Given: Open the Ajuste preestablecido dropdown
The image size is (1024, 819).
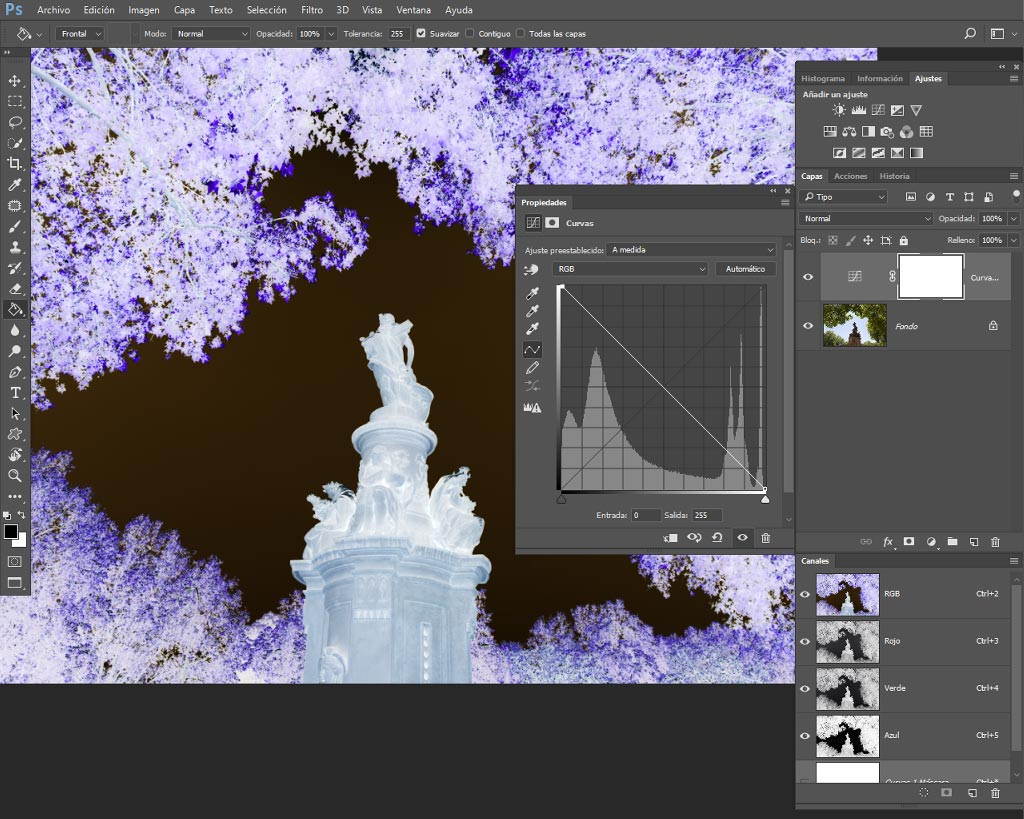Looking at the screenshot, I should (x=691, y=250).
